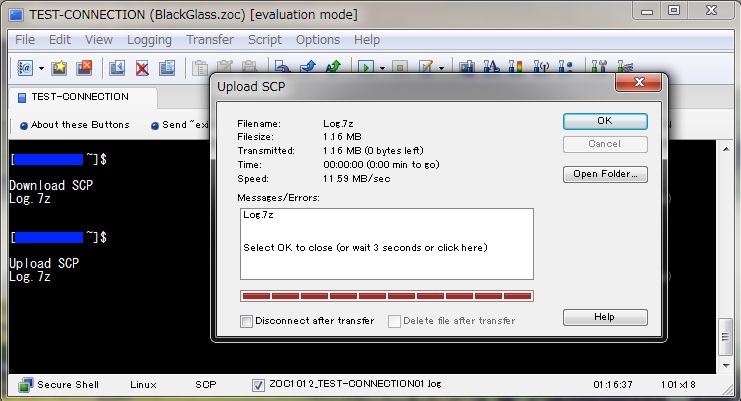Open the Logging menu
Viewport: 741px width, 401px height.
[x=149, y=40]
